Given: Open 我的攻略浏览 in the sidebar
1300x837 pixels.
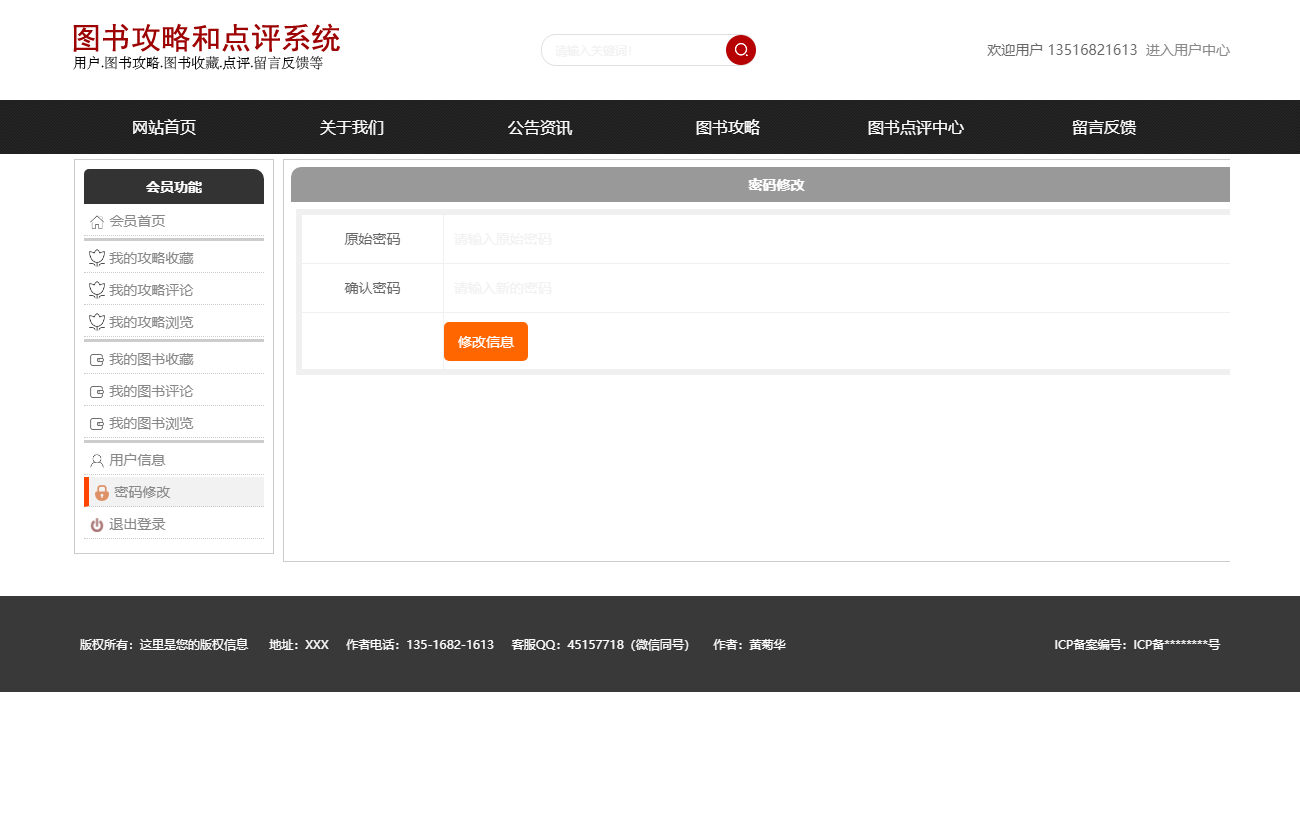Looking at the screenshot, I should [x=151, y=322].
